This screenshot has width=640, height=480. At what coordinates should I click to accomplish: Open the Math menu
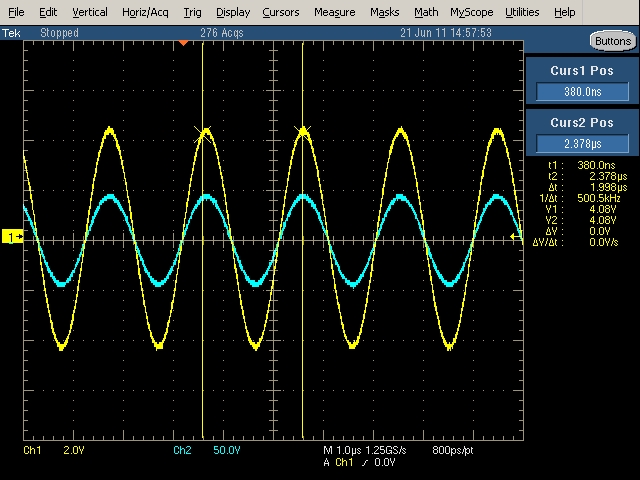tap(426, 12)
